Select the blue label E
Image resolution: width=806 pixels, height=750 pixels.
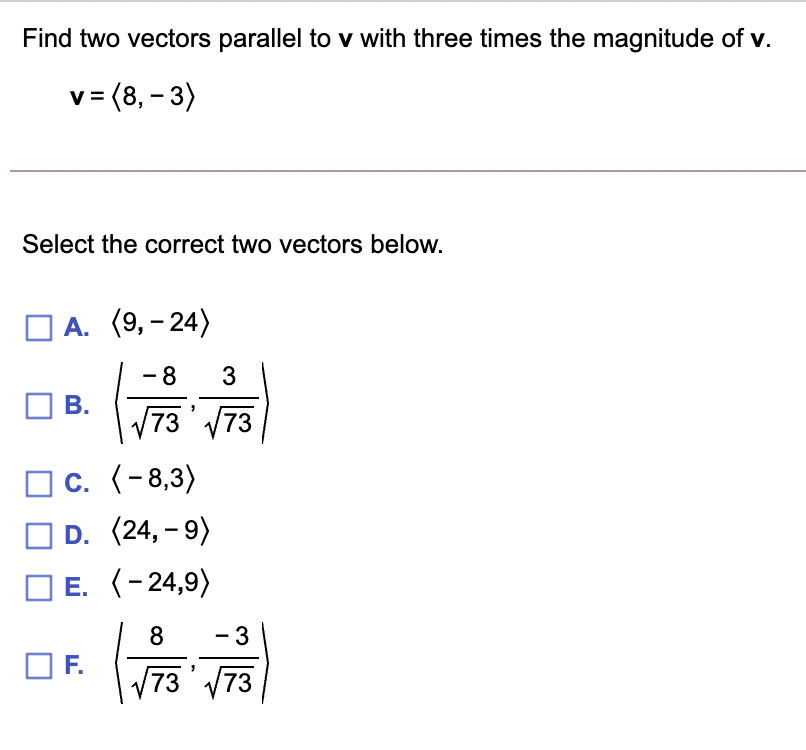[x=75, y=584]
